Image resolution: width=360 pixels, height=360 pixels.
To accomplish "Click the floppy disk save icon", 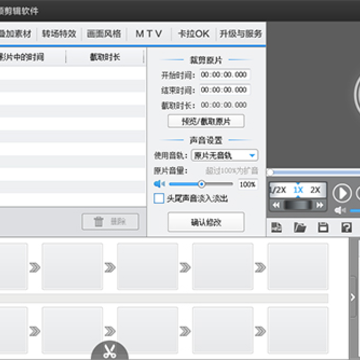I will point(323,228).
